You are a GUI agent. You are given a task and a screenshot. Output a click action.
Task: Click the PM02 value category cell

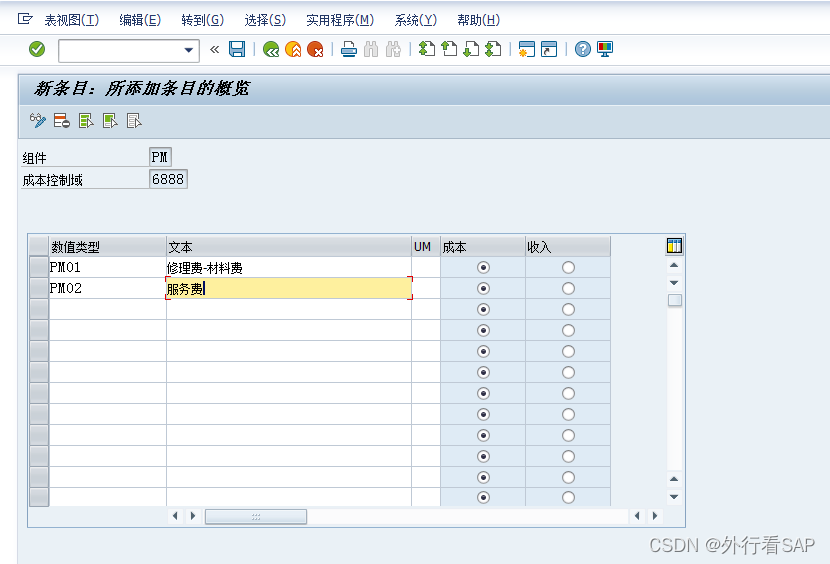point(107,289)
